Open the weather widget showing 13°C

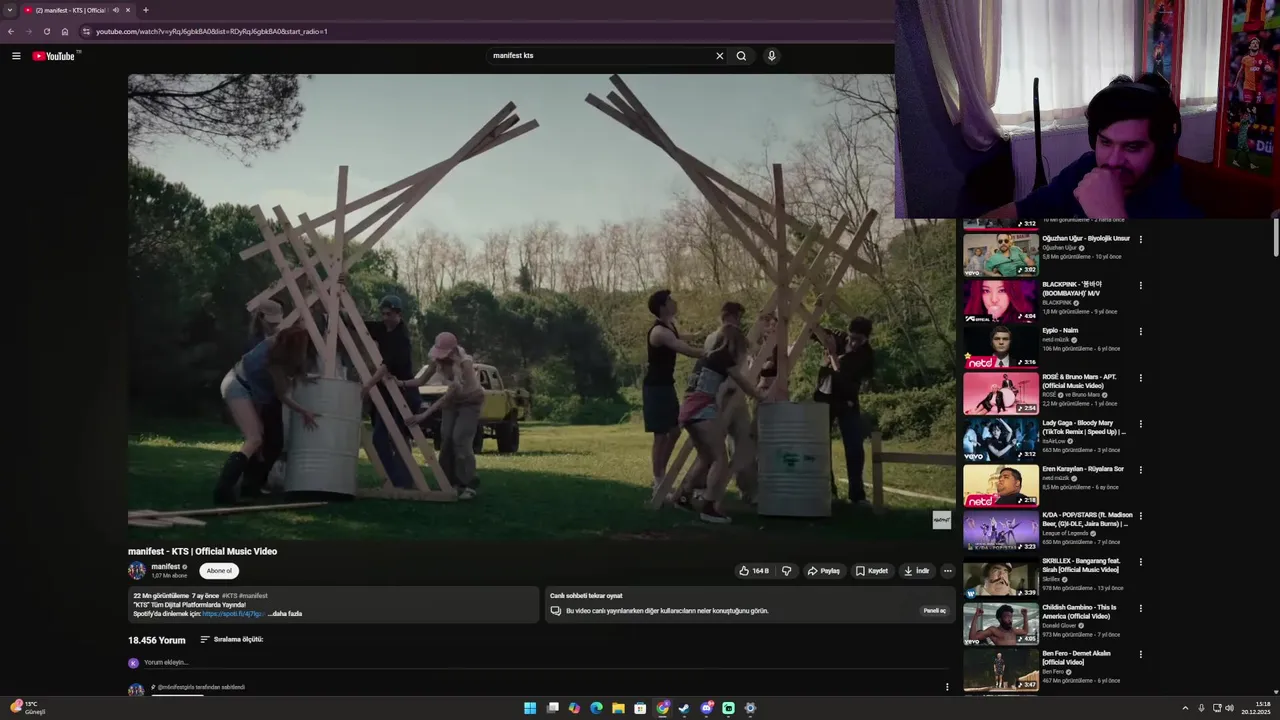28,708
